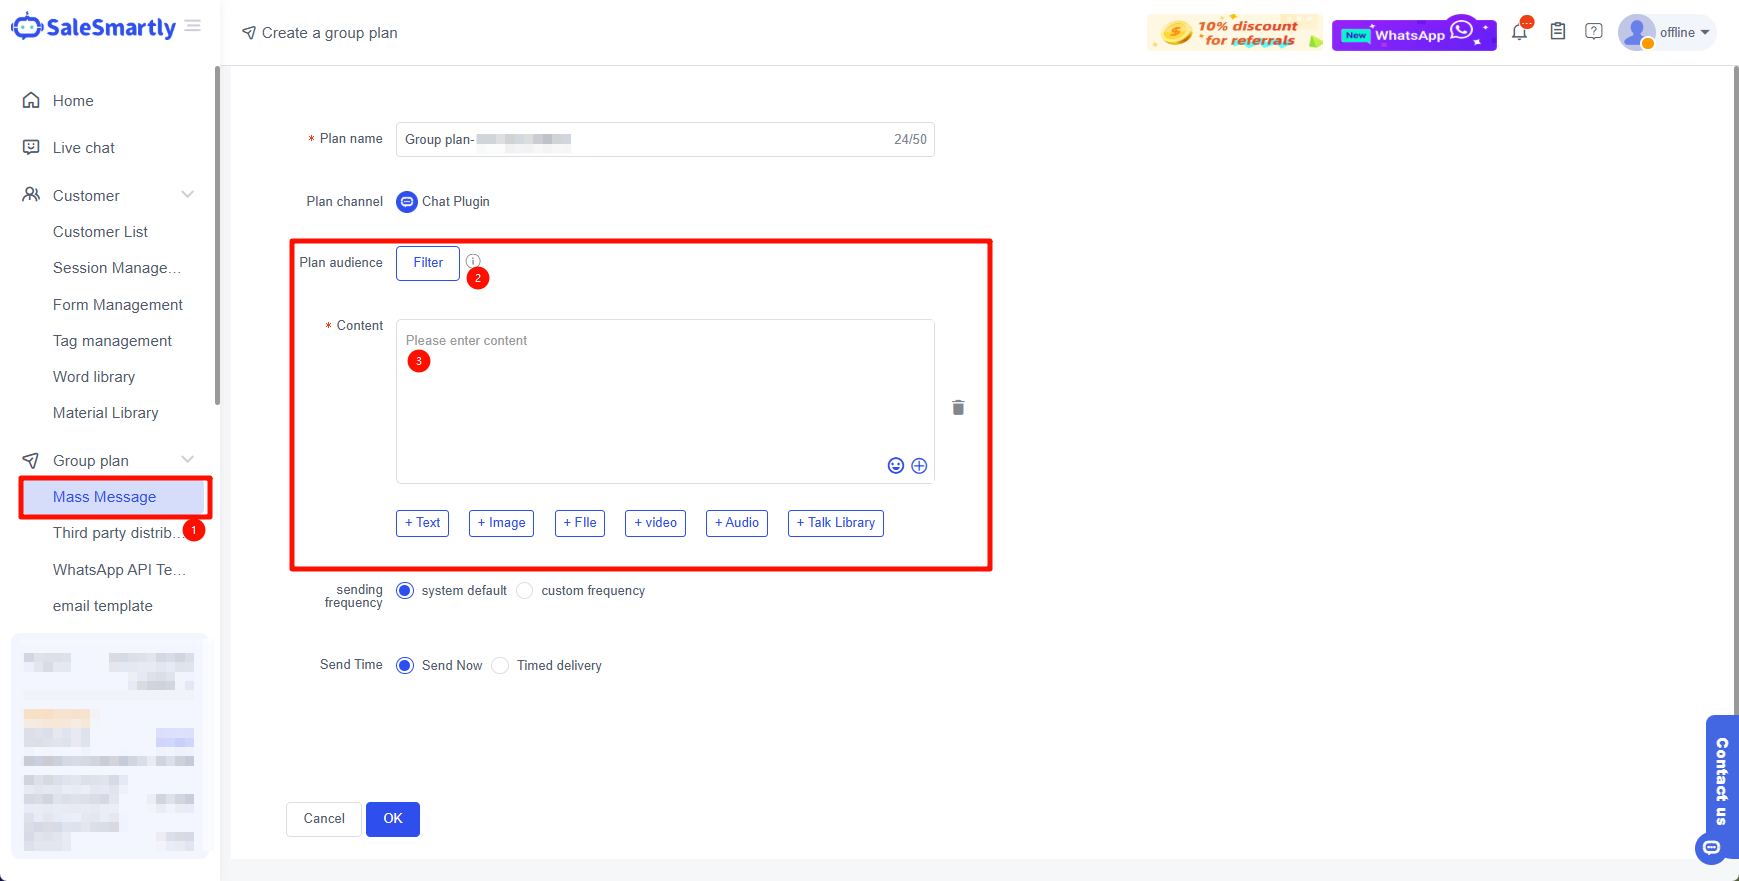
Task: Delete content block with trash icon
Action: [x=958, y=407]
